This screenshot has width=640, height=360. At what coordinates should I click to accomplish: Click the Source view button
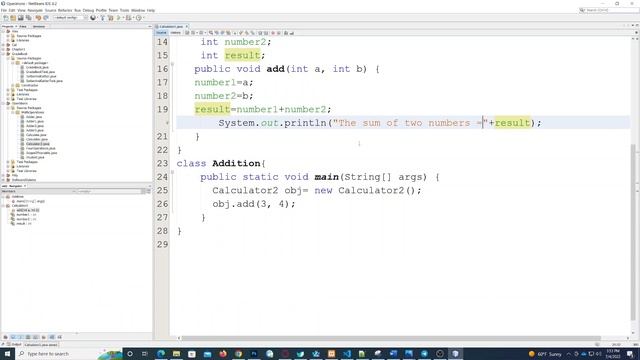click(x=162, y=33)
